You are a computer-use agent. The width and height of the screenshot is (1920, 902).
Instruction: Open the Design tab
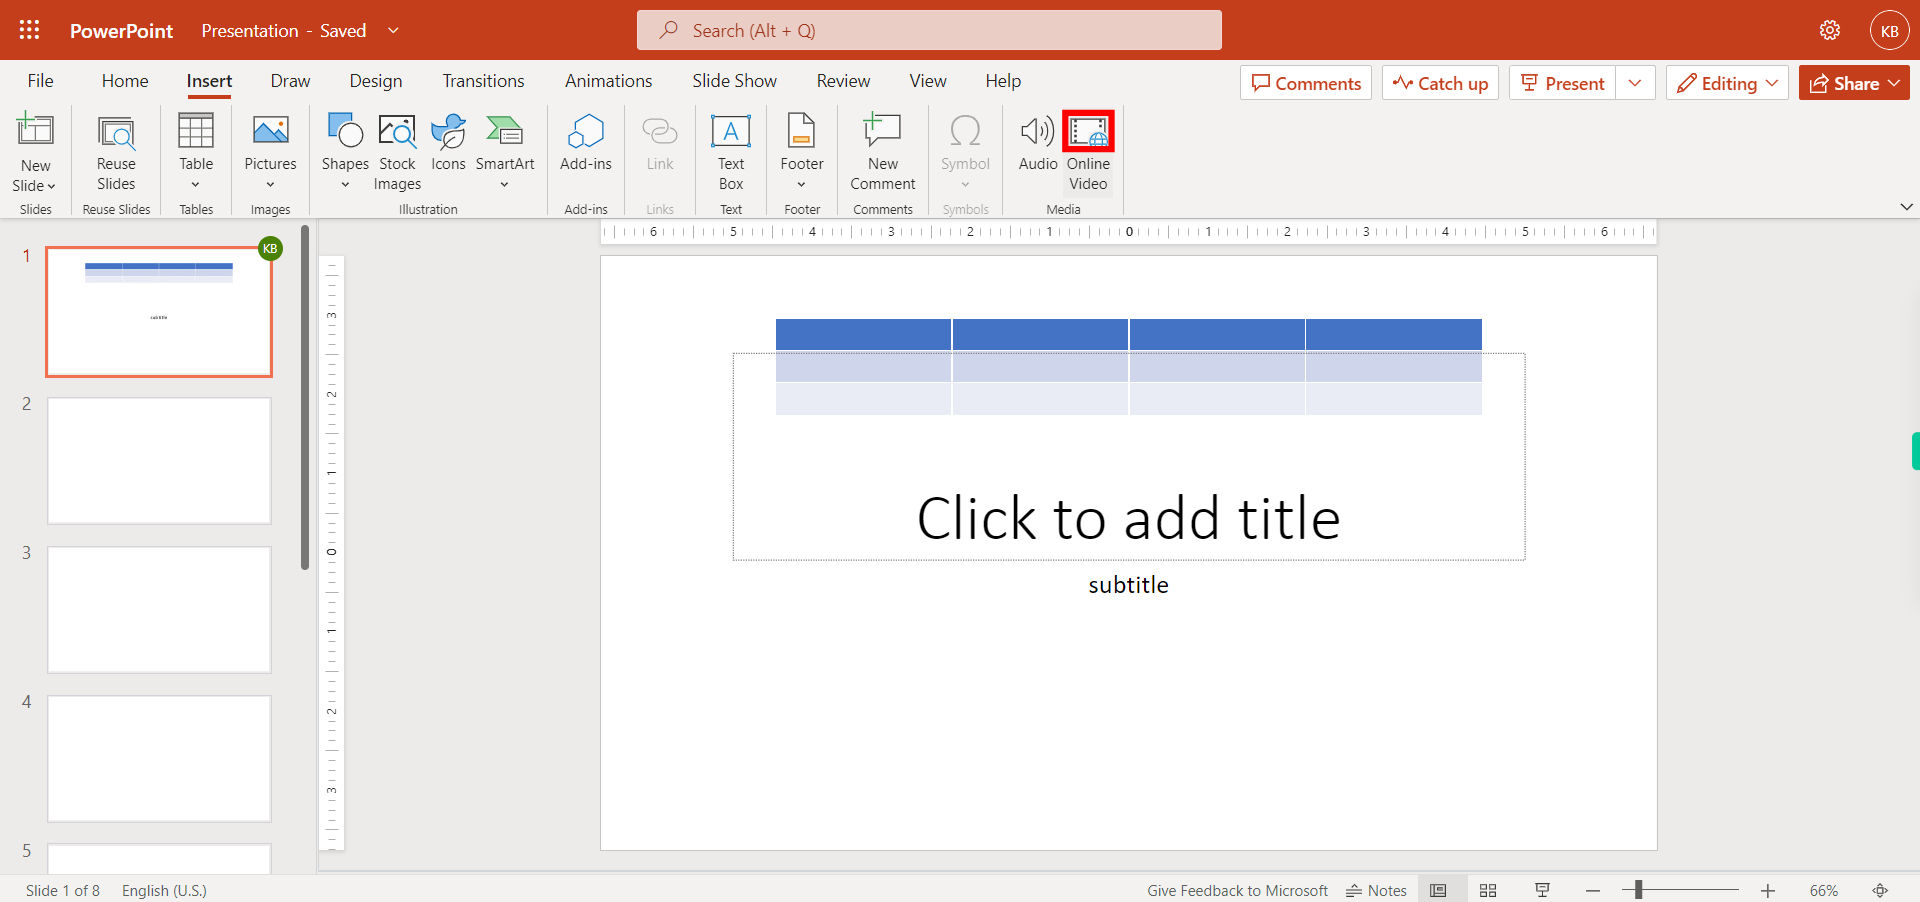click(376, 81)
